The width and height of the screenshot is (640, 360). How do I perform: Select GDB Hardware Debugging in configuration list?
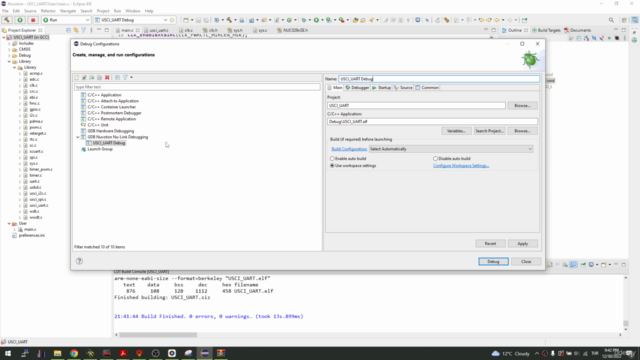point(111,131)
